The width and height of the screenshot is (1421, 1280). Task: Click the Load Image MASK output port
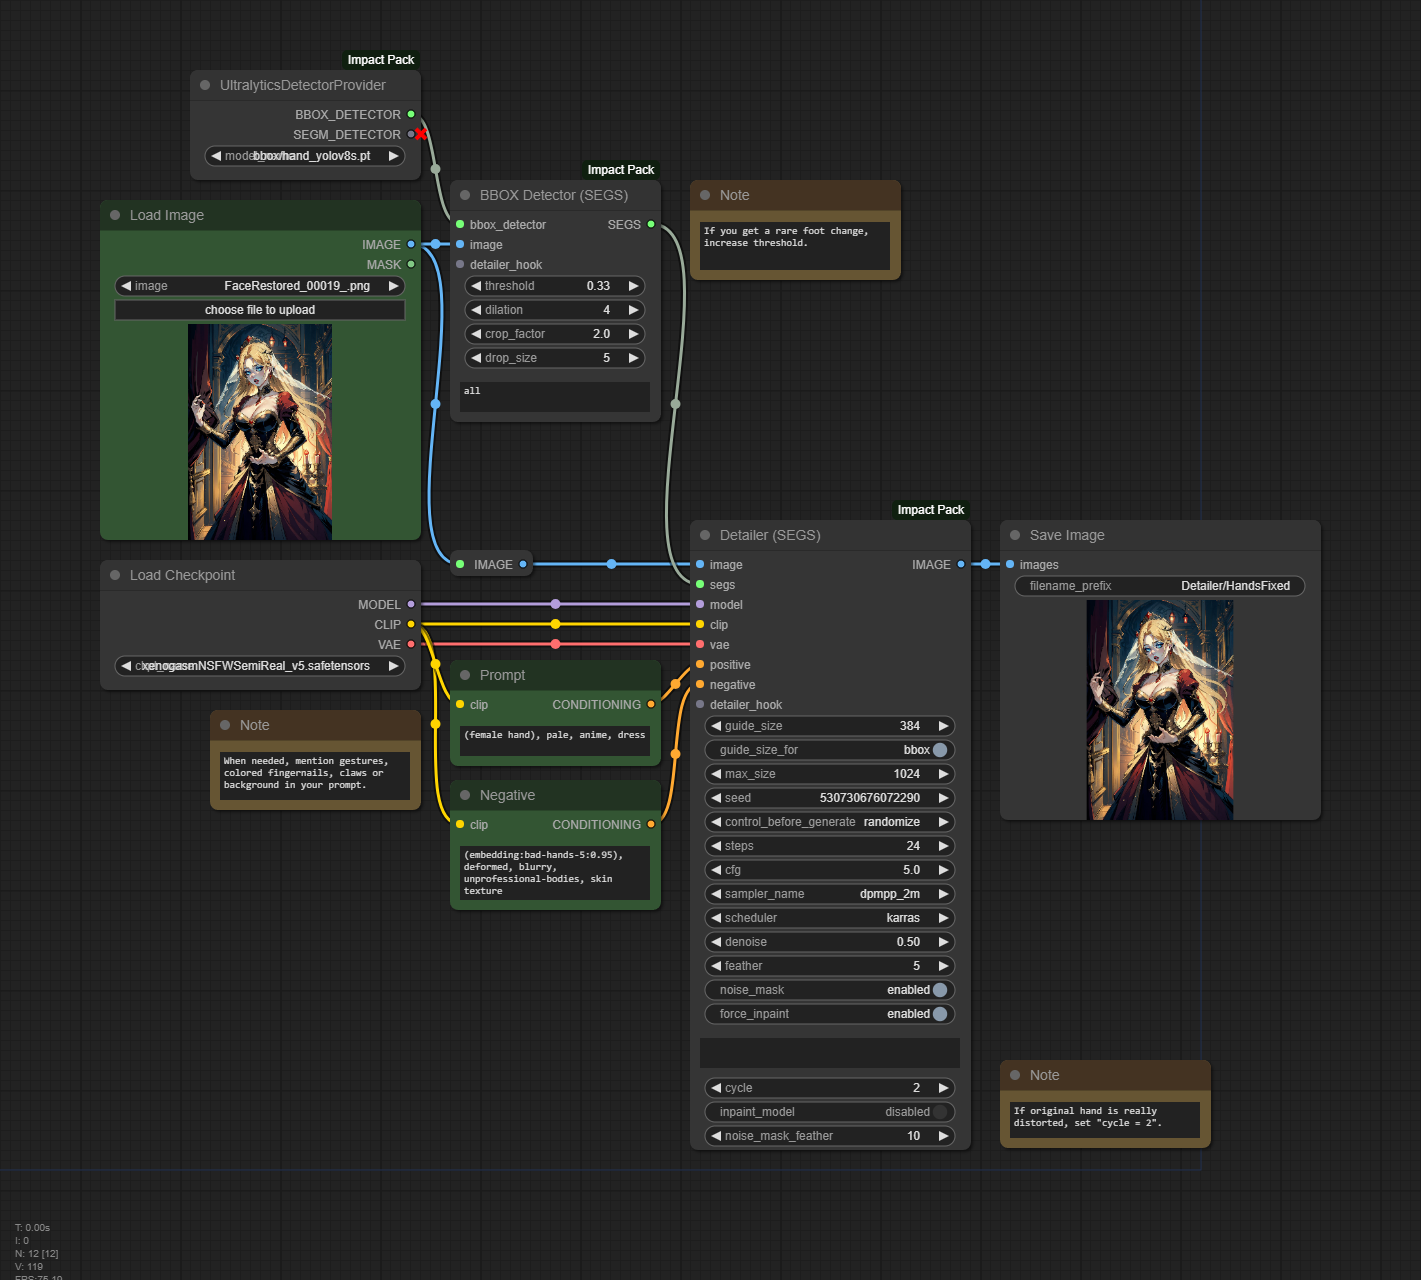pos(411,264)
